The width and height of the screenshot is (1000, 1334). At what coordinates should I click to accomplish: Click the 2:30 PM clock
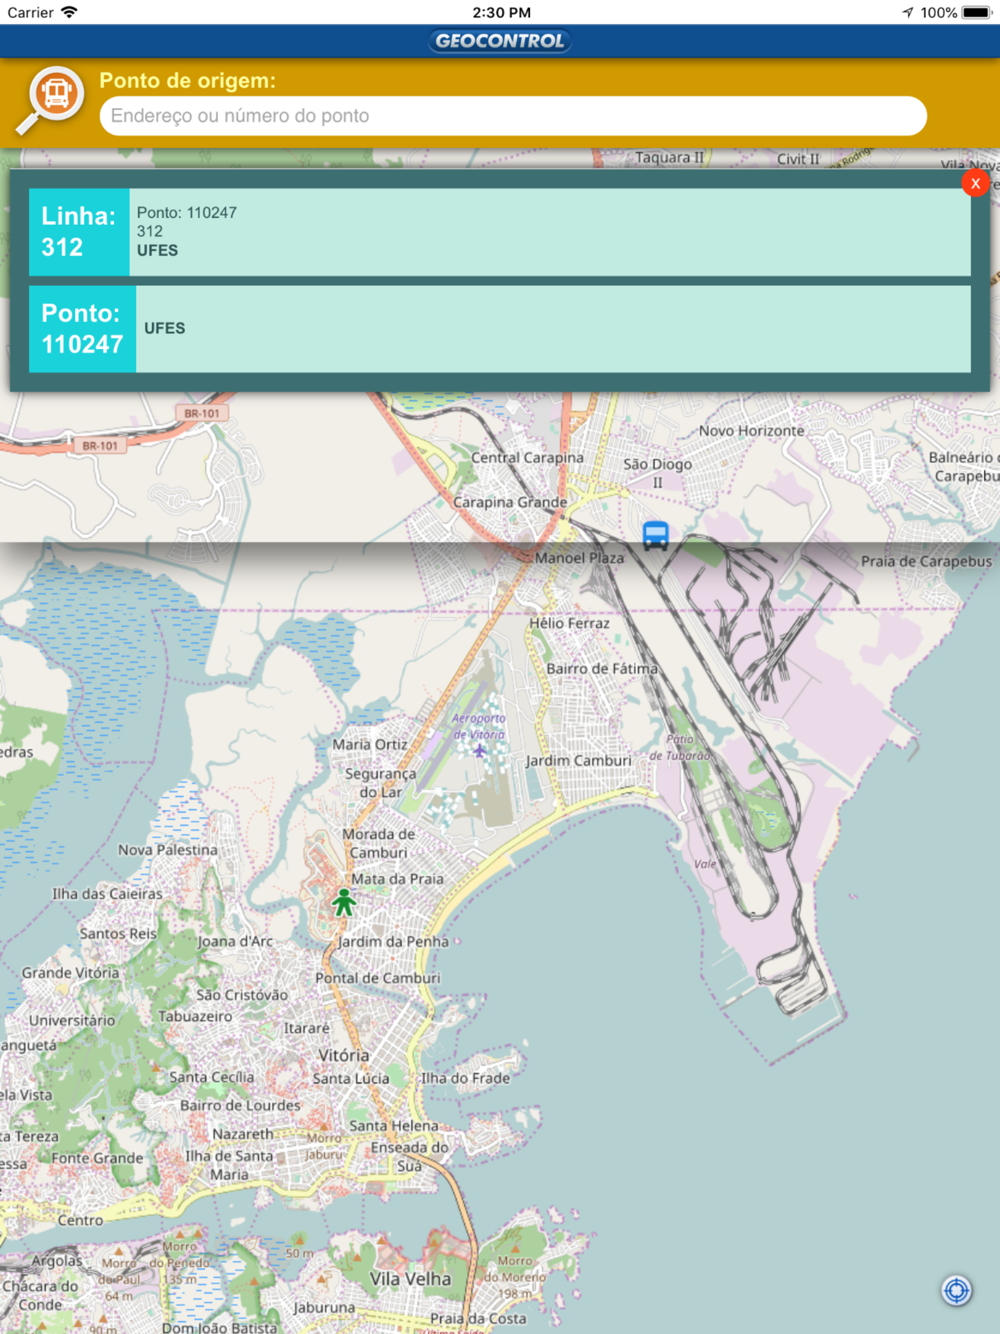click(502, 13)
